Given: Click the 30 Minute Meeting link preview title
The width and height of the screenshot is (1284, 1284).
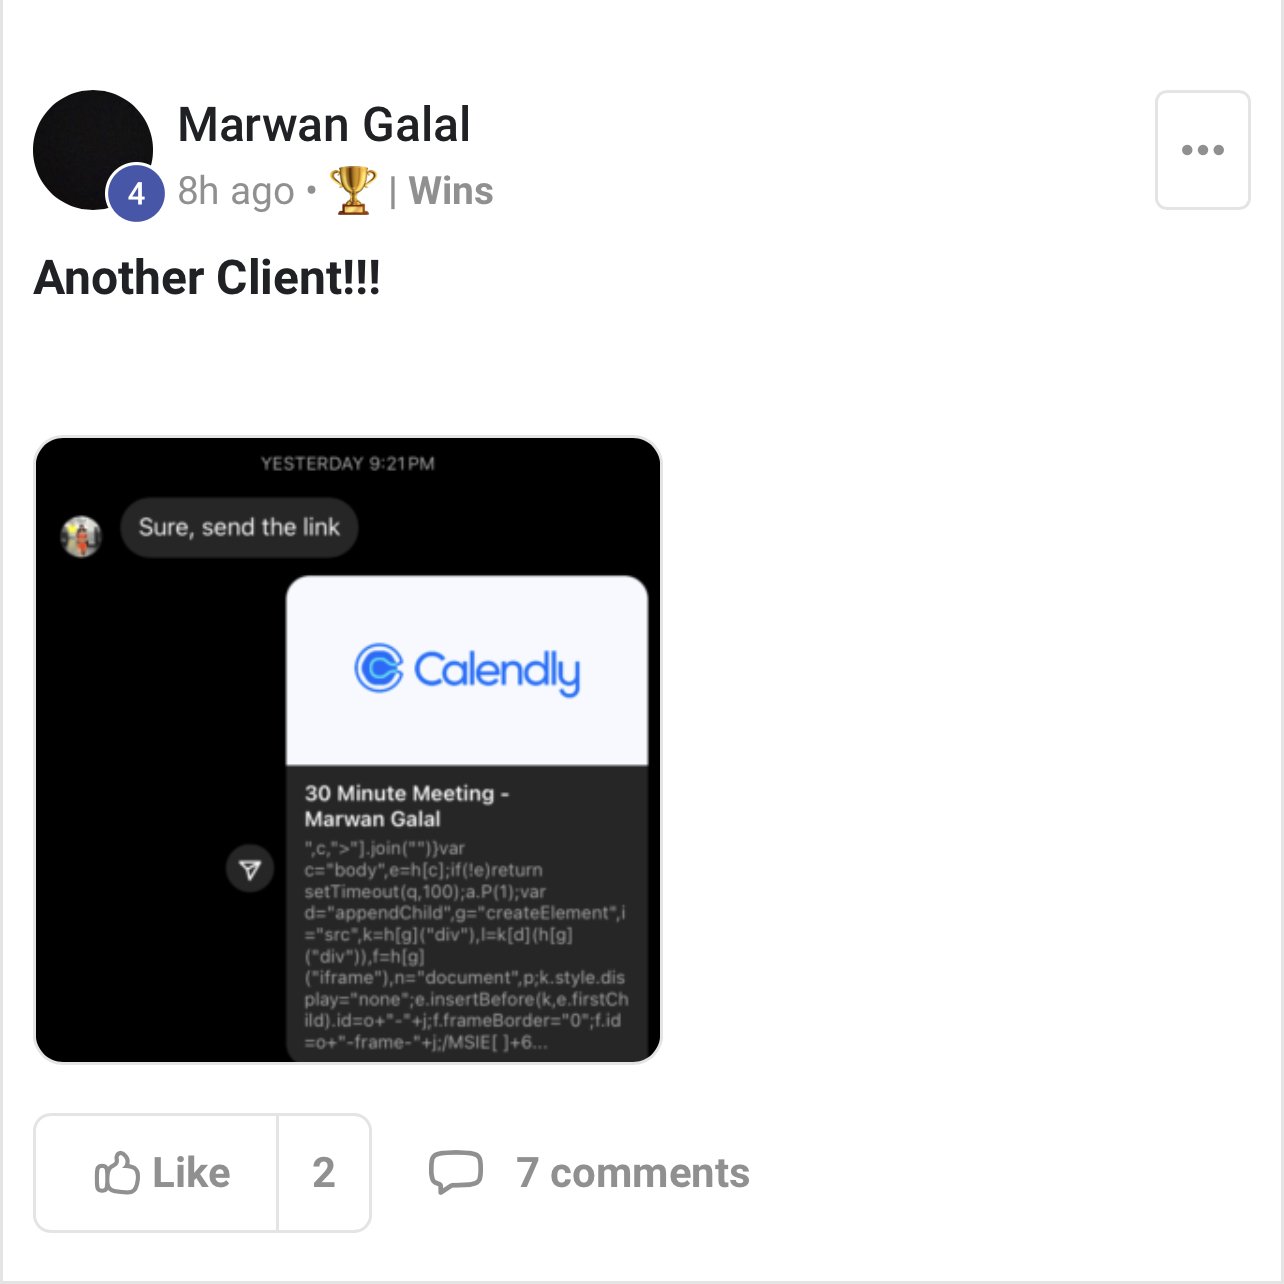Looking at the screenshot, I should click(407, 806).
